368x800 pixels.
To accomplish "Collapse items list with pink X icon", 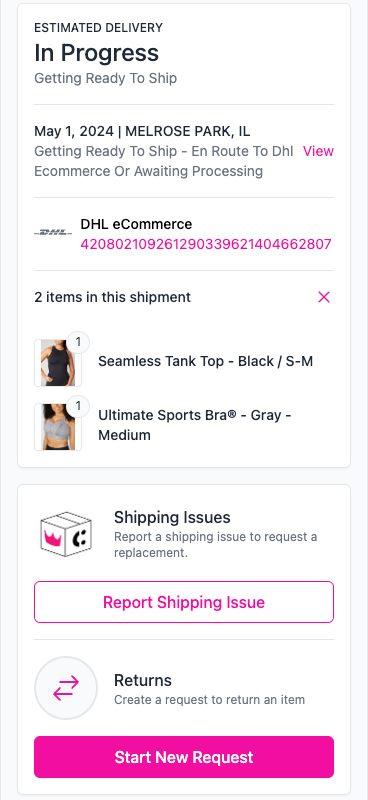I will (x=324, y=297).
